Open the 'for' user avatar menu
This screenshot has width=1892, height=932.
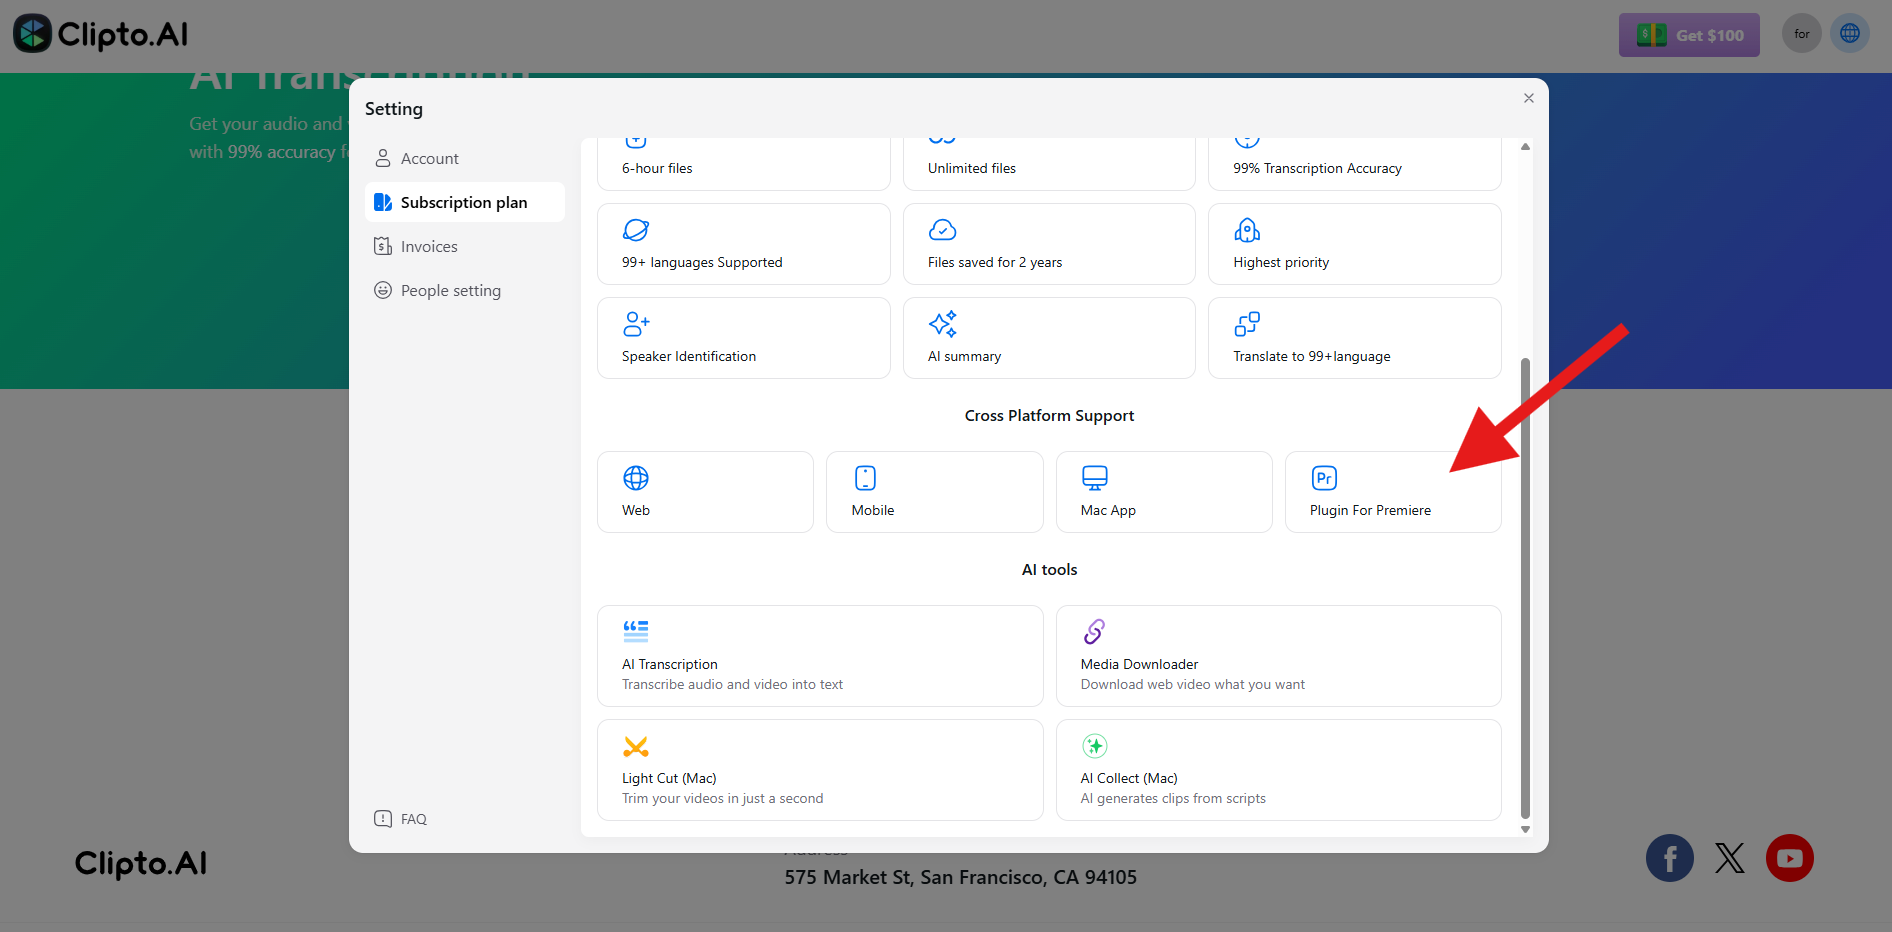(1802, 34)
